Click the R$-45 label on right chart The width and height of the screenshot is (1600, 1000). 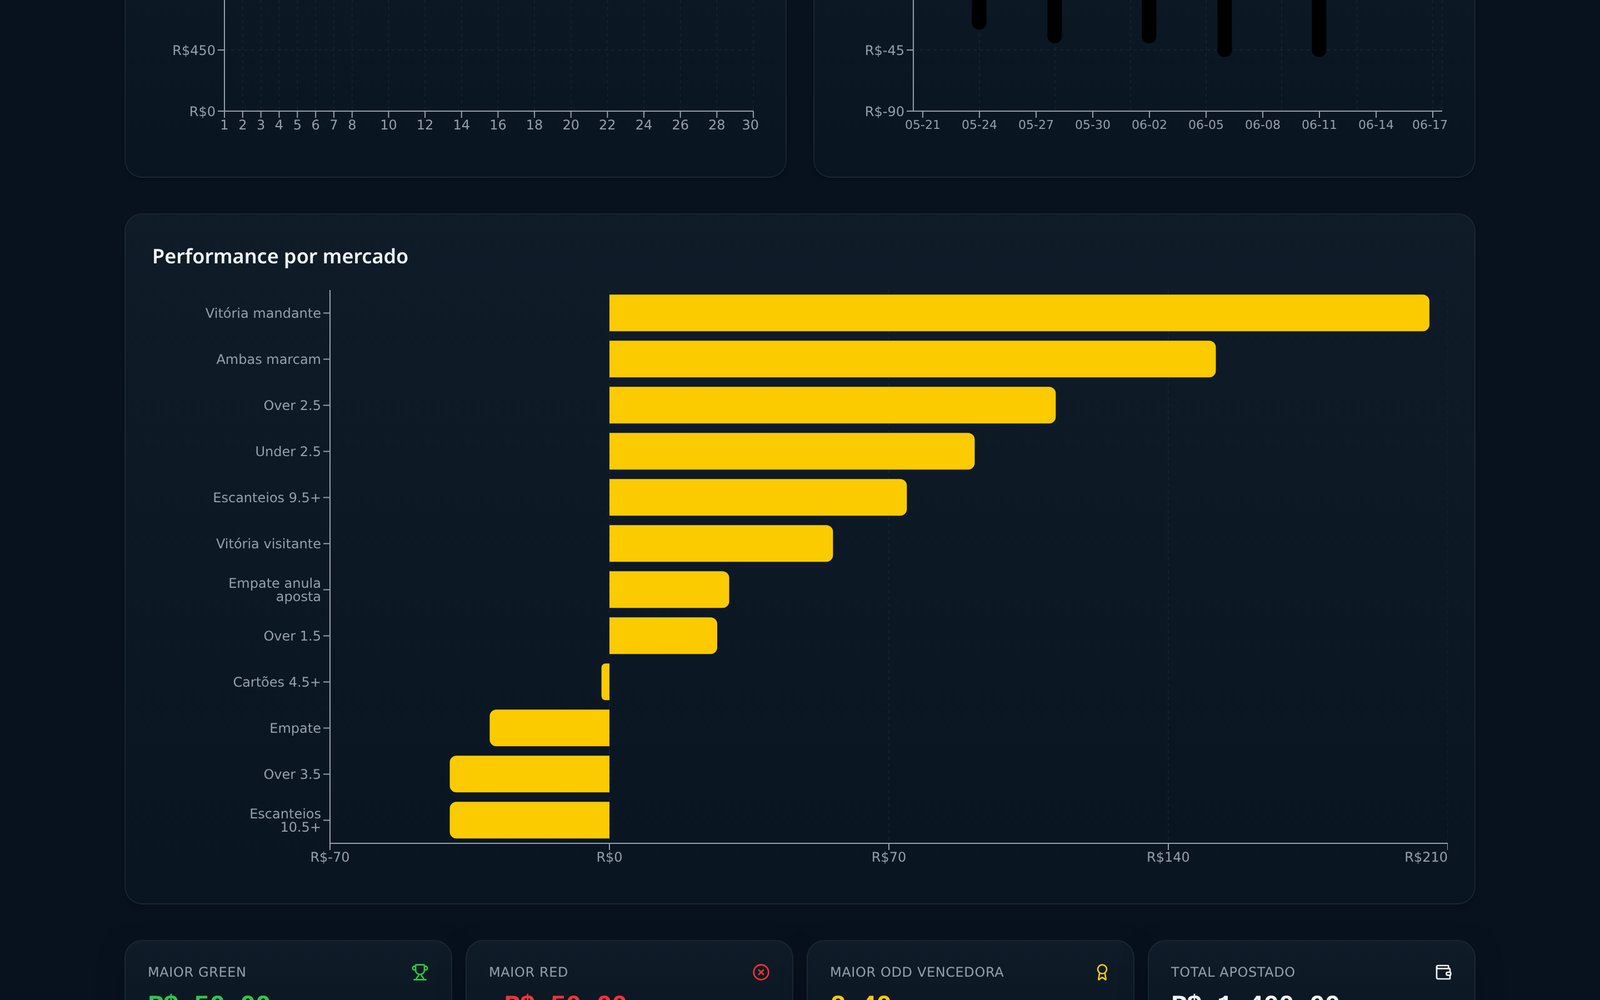pos(884,50)
